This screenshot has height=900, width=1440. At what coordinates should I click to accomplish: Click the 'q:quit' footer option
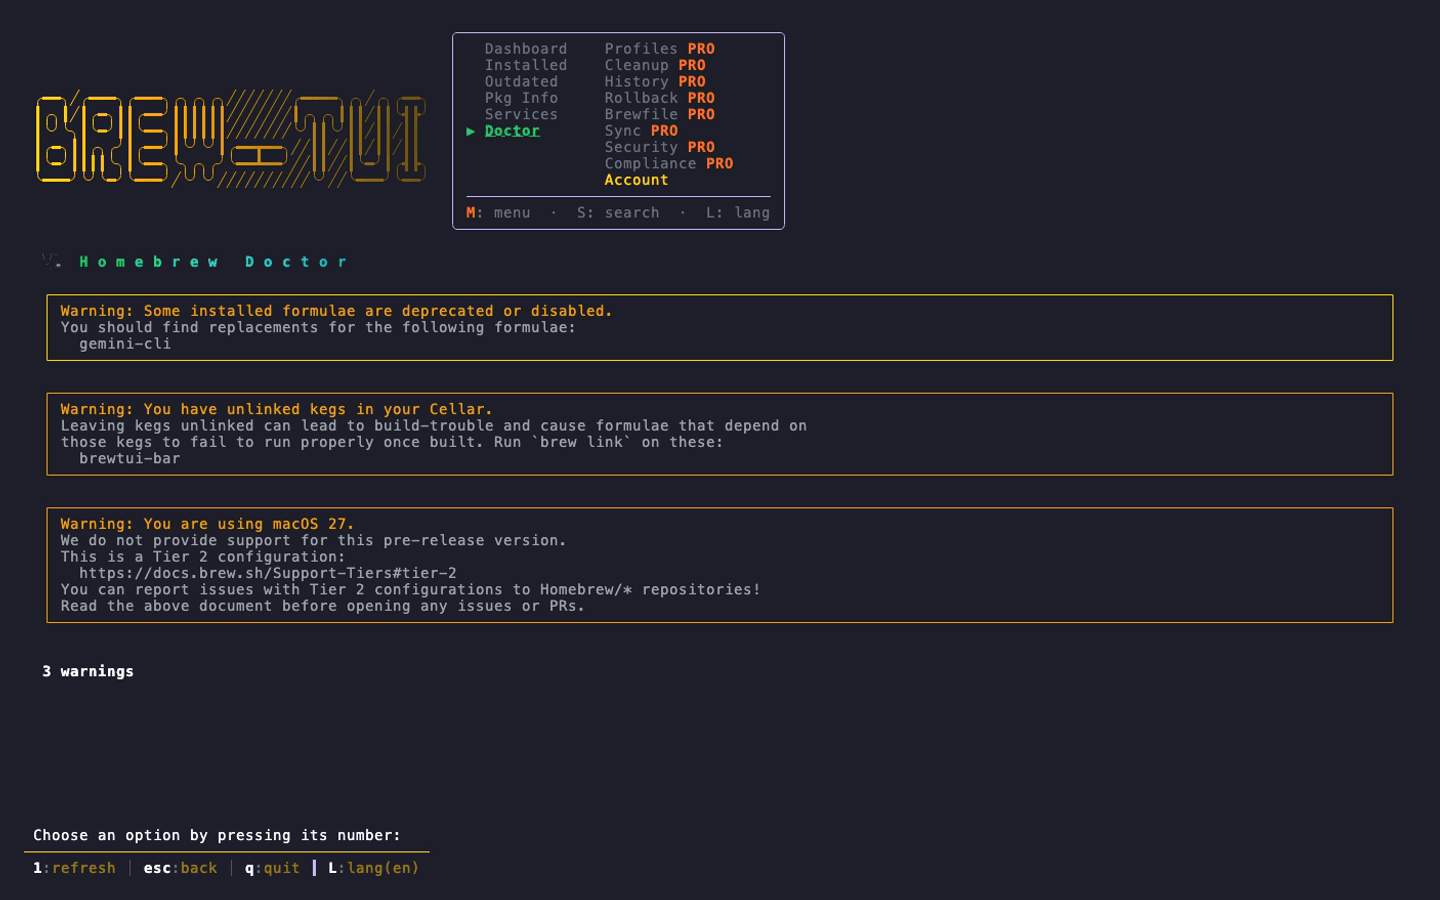coord(272,868)
